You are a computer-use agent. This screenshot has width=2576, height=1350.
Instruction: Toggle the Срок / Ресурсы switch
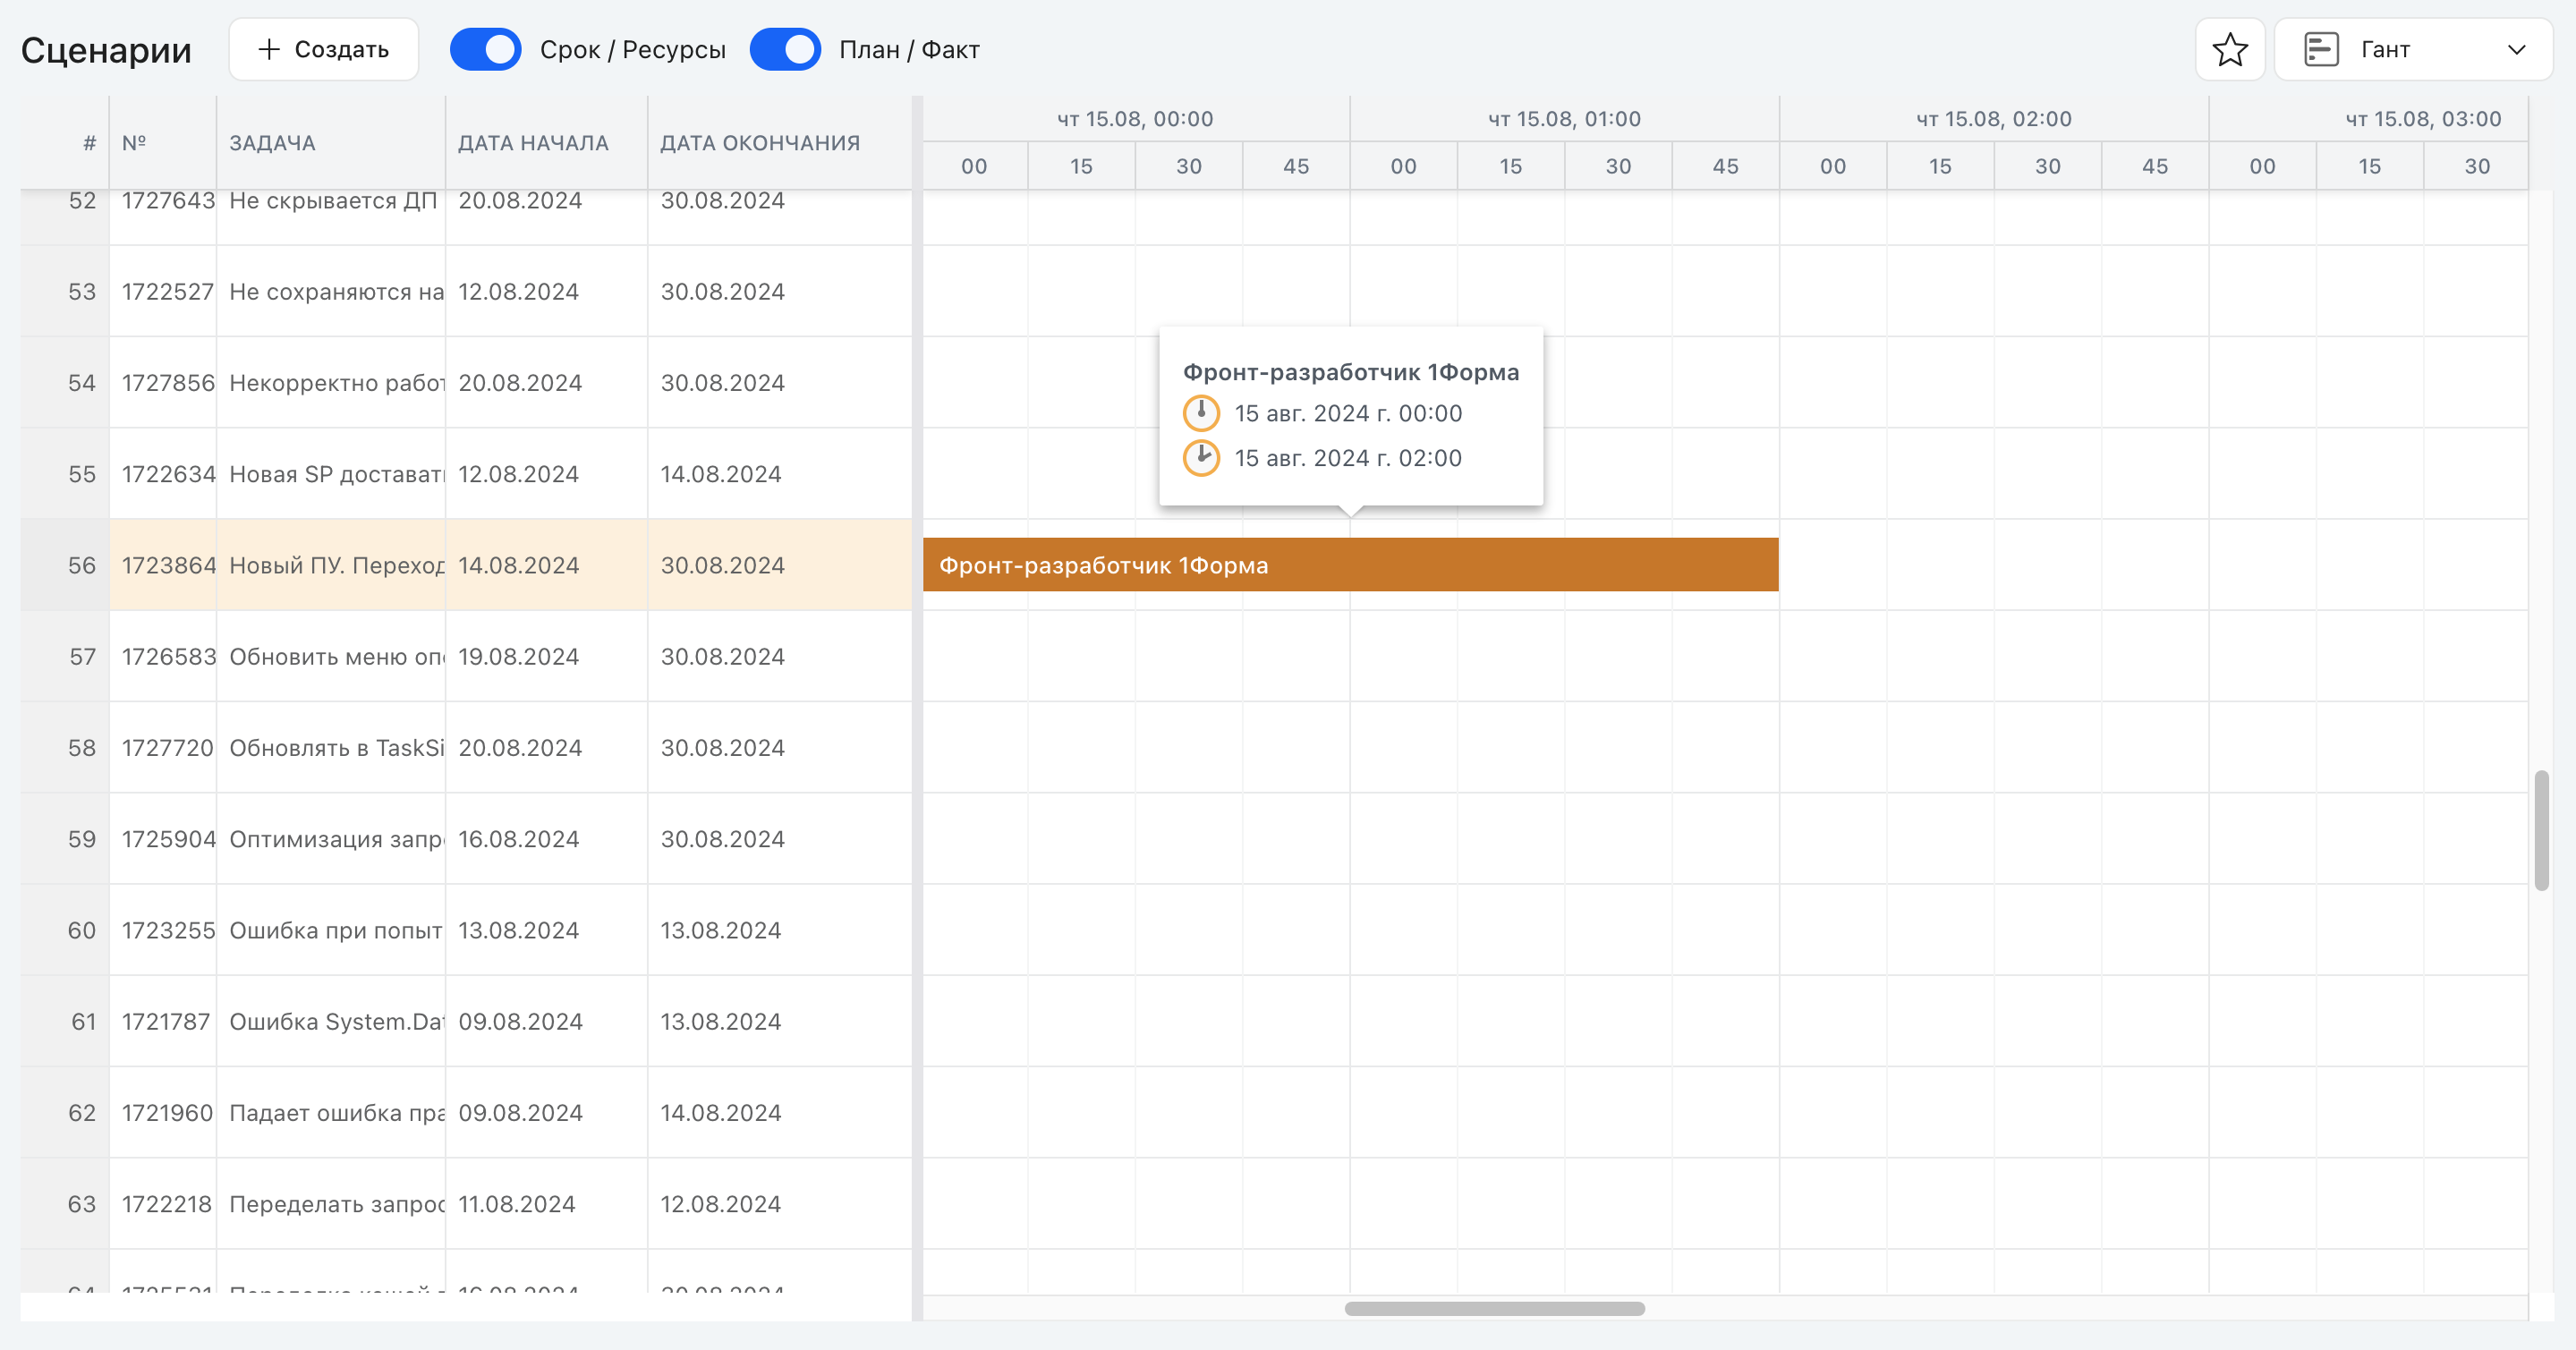click(x=486, y=47)
